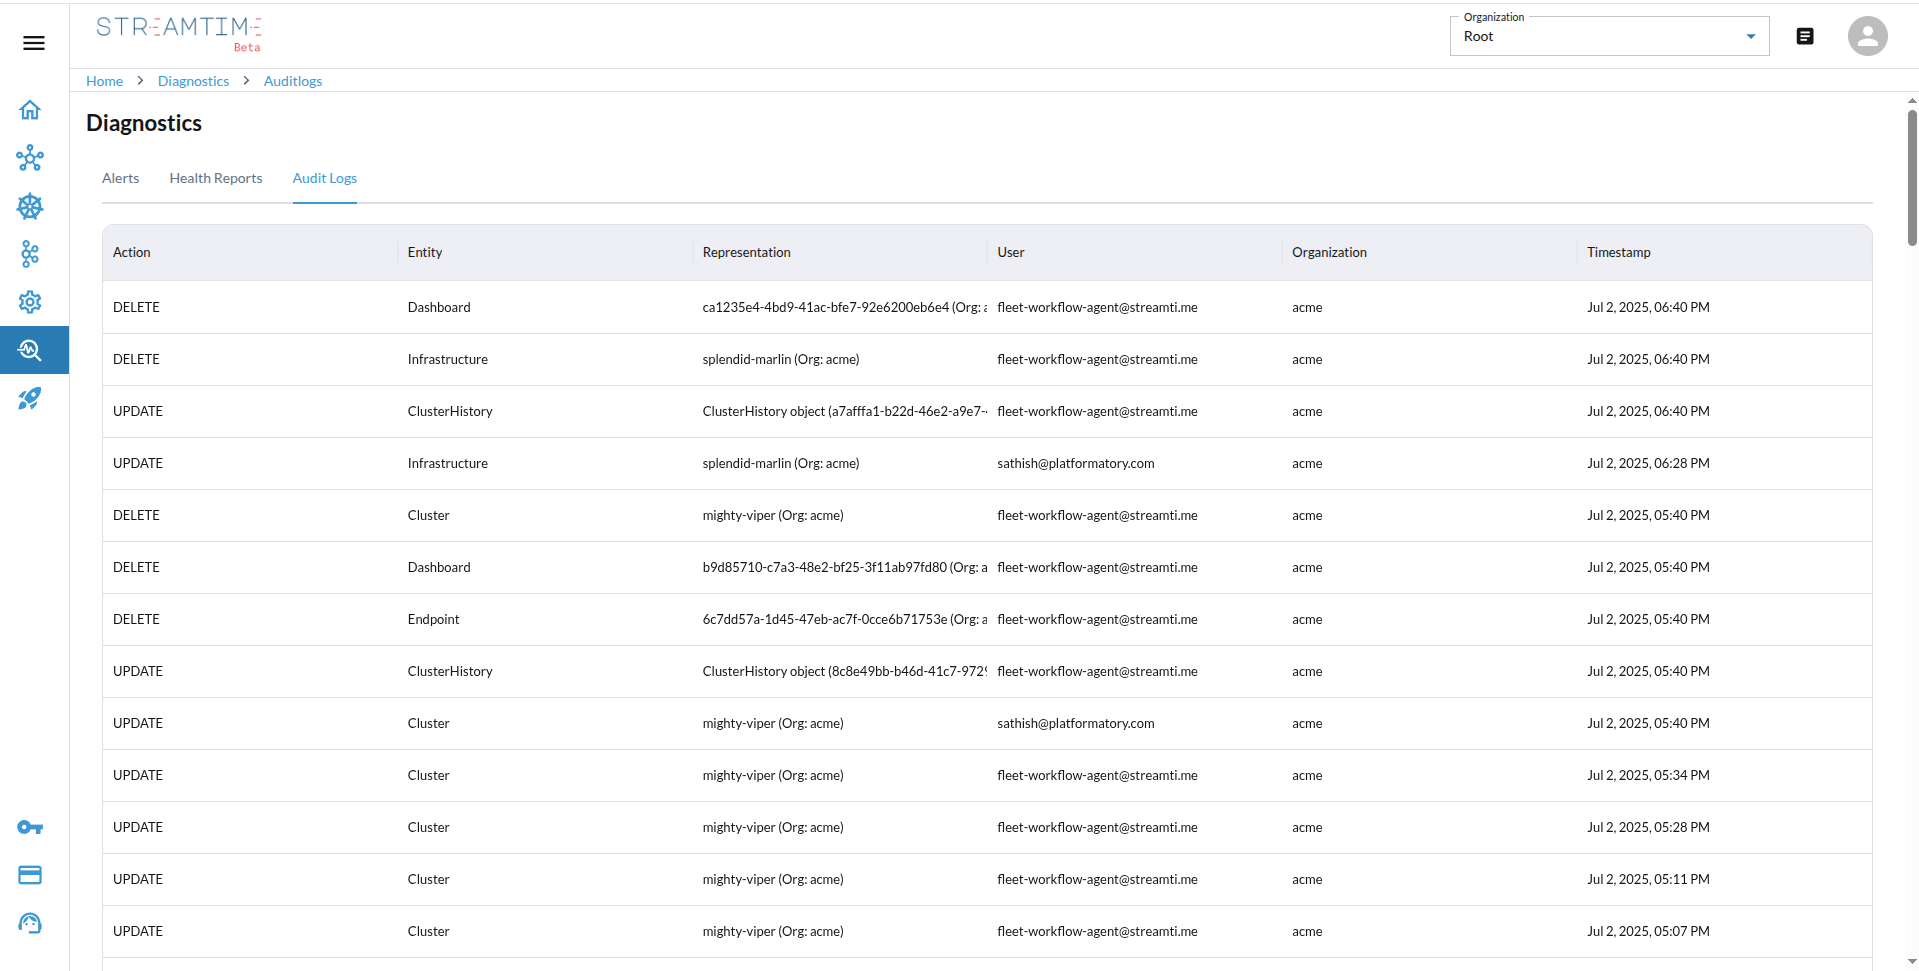
Task: Click scrollbar up arrow
Action: [x=1912, y=101]
